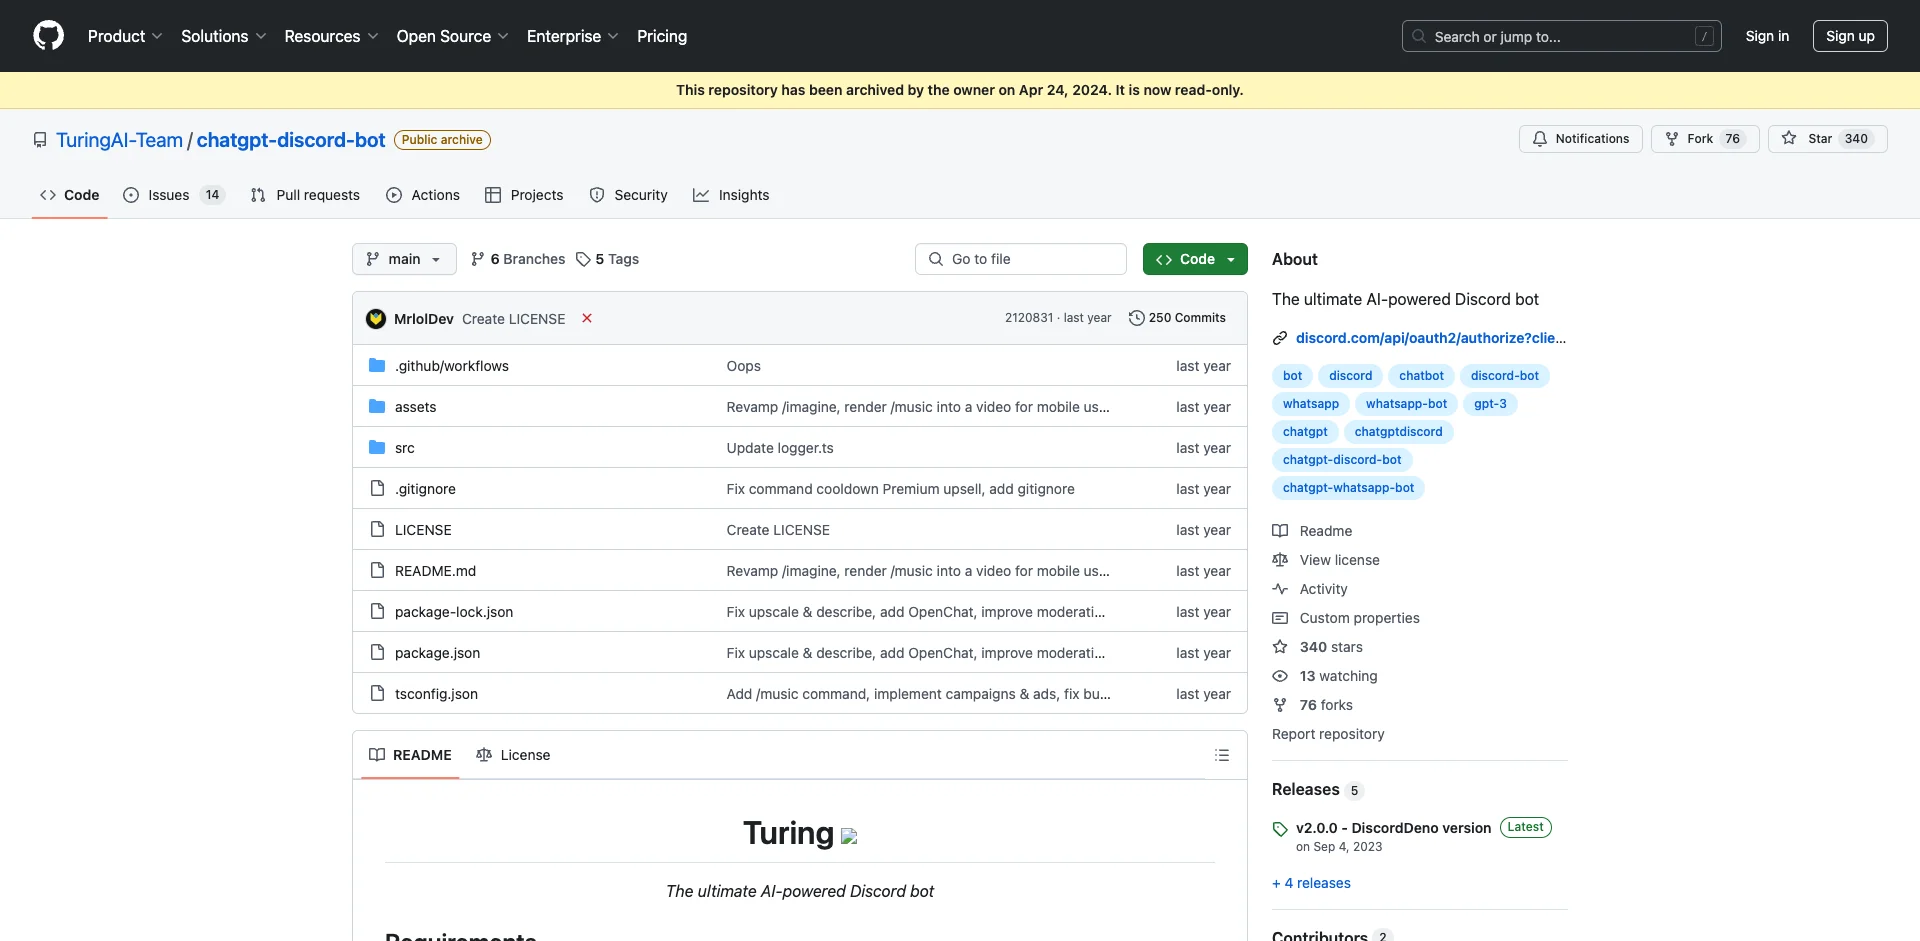Click the scales icon beside View license
This screenshot has height=941, width=1920.
[x=1280, y=560]
